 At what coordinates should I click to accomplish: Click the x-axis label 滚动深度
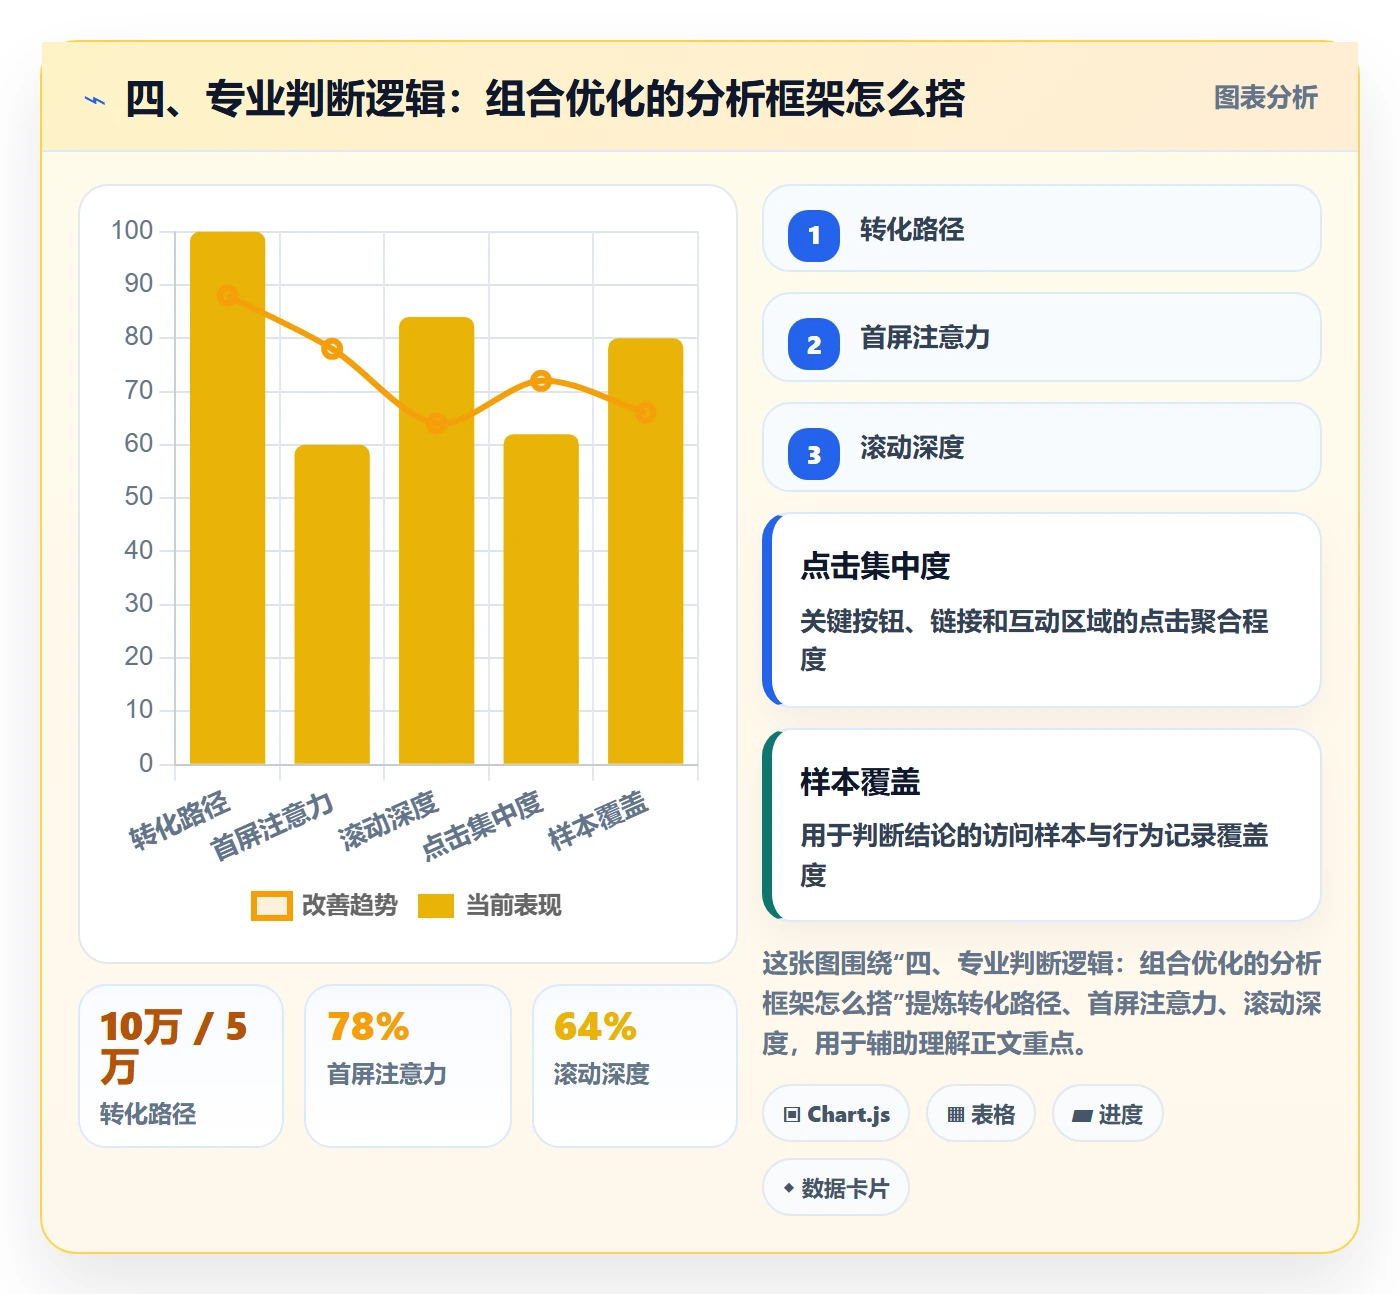tap(389, 820)
